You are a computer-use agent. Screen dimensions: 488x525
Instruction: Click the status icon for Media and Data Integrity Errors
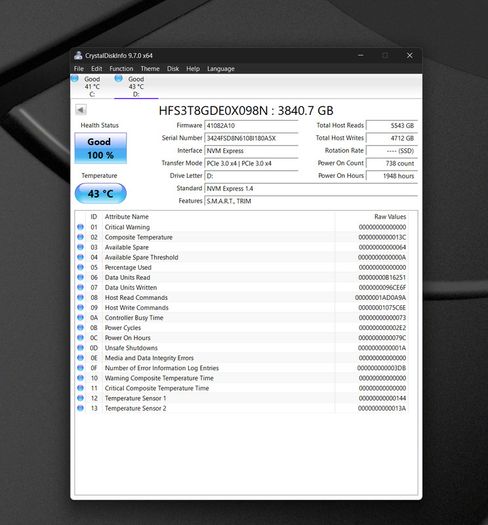pos(80,357)
